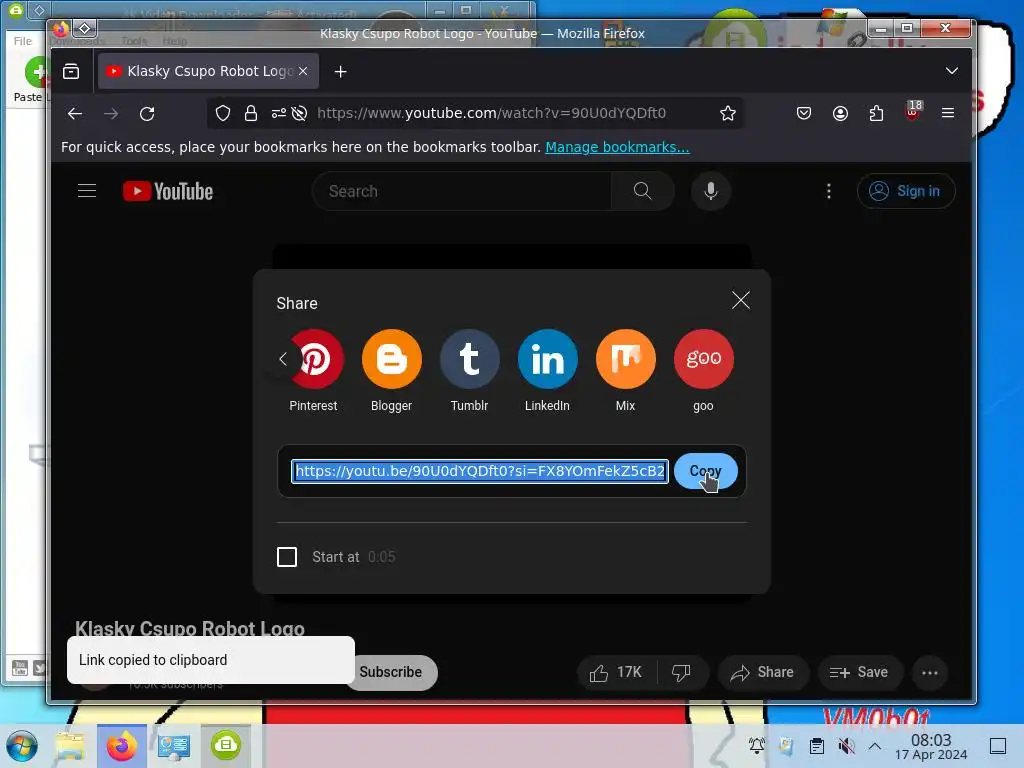Click the video title Klasky Csupo Robot Logo
This screenshot has height=768, width=1024.
click(190, 628)
